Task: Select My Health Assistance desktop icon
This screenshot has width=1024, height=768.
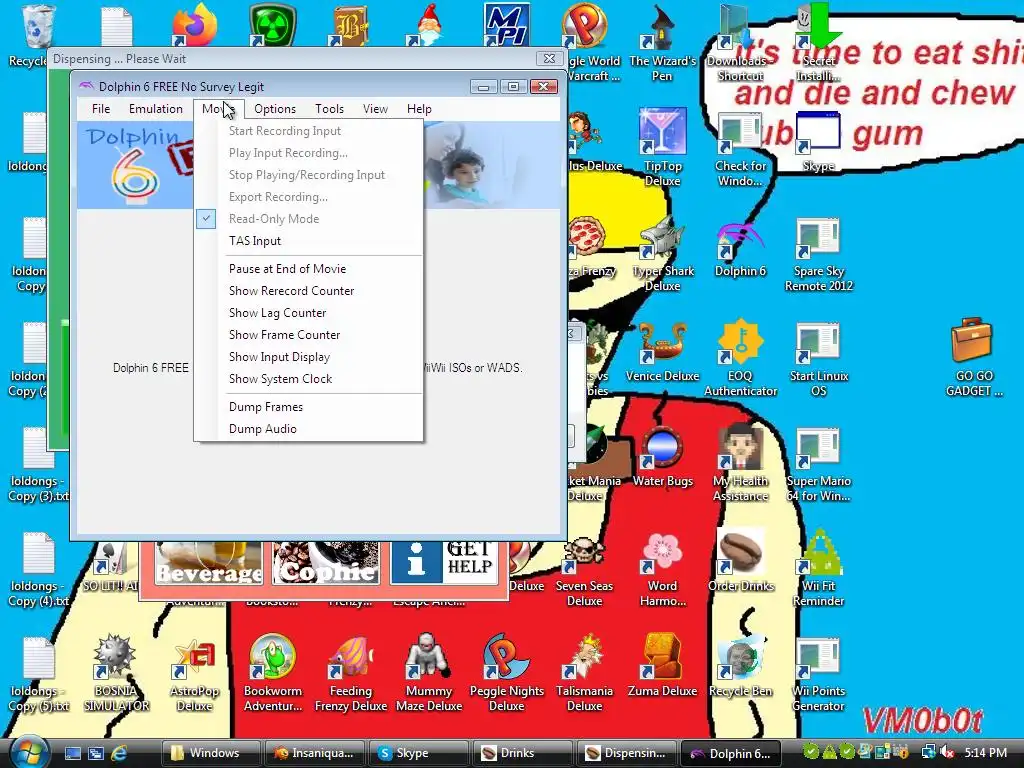Action: pyautogui.click(x=741, y=464)
